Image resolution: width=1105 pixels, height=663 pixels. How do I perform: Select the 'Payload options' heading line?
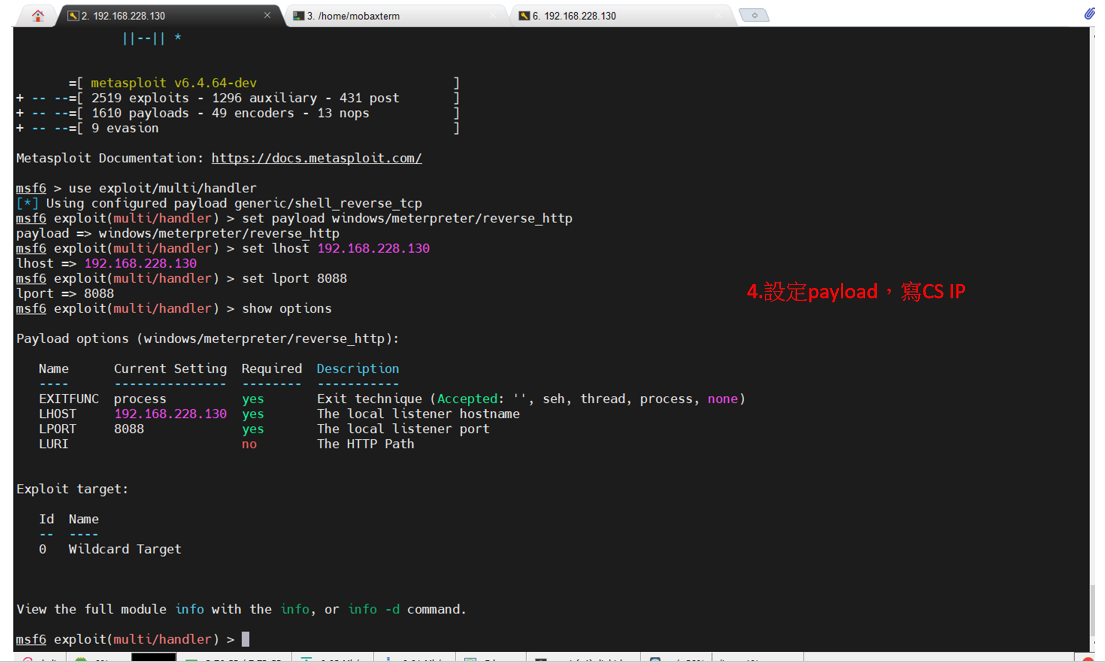click(207, 339)
